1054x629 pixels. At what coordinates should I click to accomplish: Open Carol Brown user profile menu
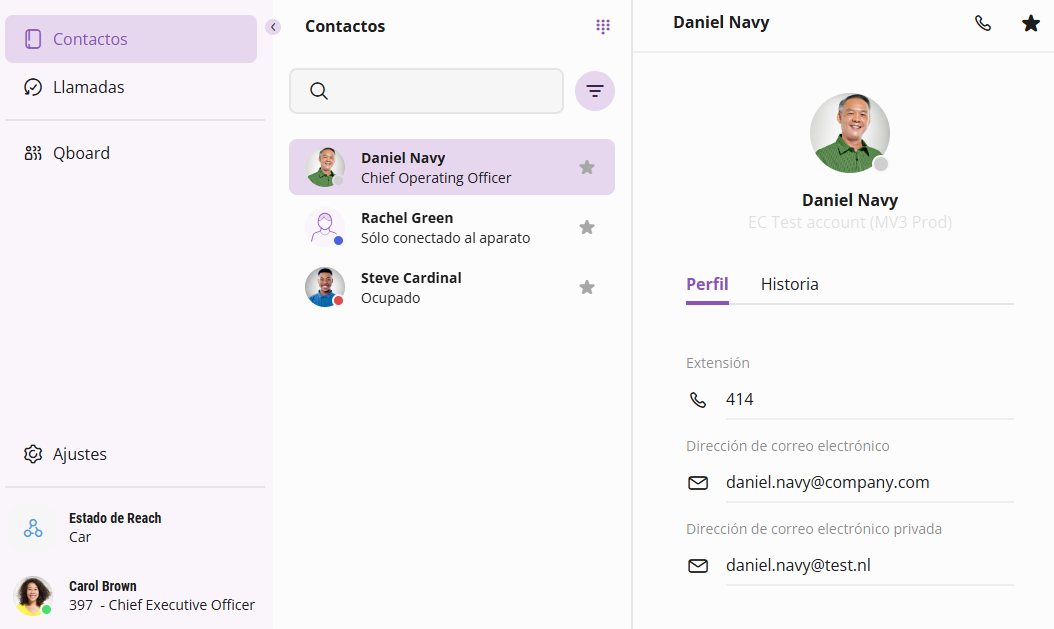pyautogui.click(x=135, y=595)
